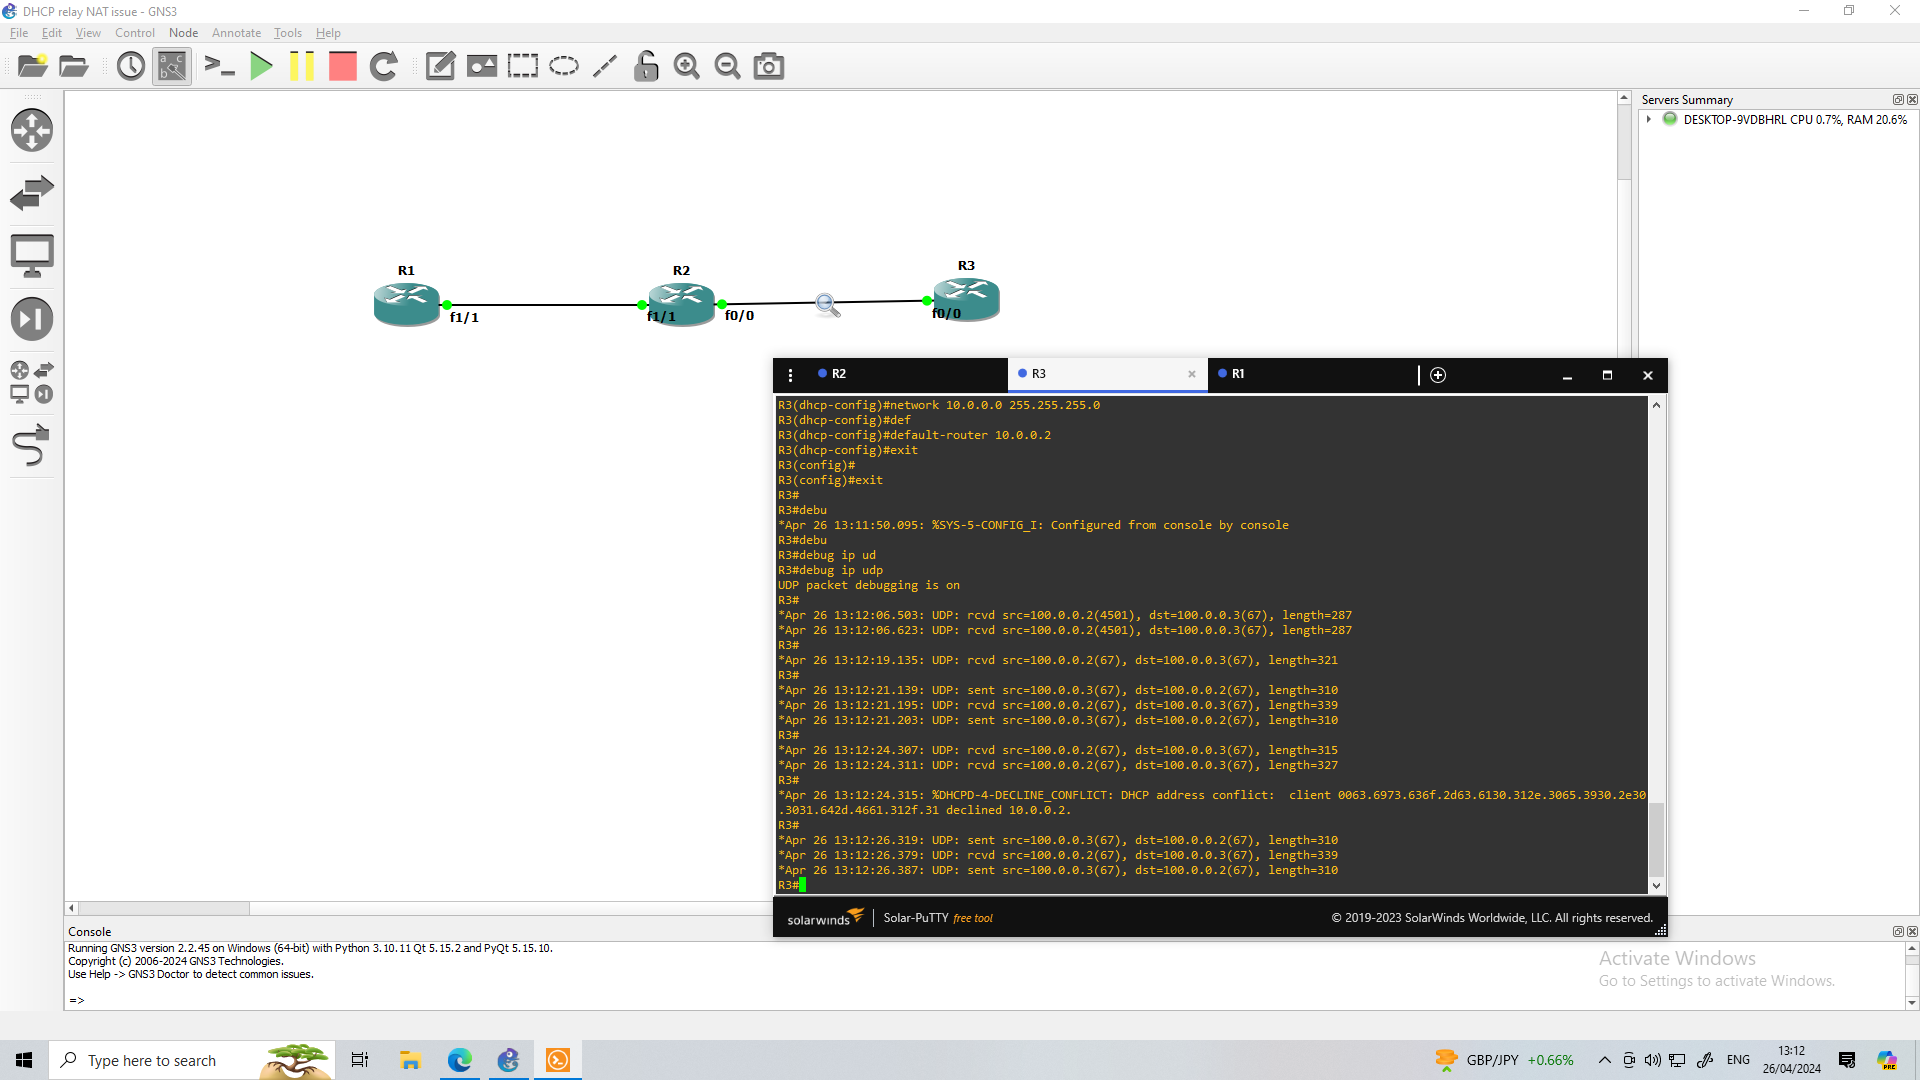Expand DESKTOP-9VDBHRL server entry

[1649, 119]
